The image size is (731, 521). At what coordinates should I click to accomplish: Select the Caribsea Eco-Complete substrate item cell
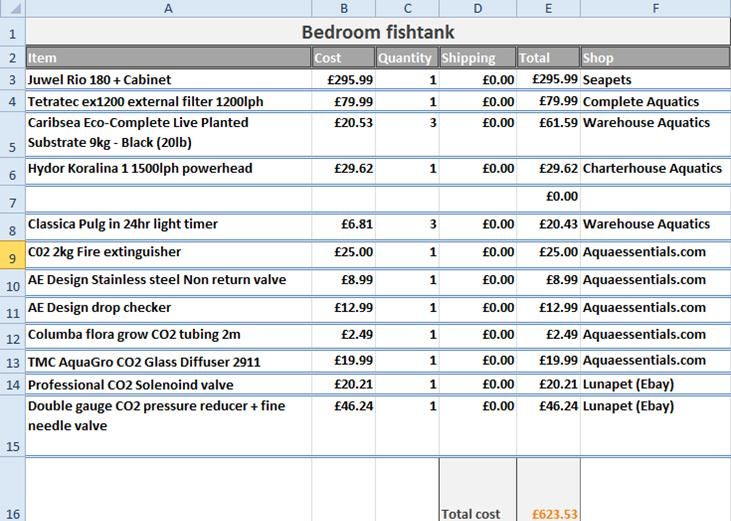168,133
